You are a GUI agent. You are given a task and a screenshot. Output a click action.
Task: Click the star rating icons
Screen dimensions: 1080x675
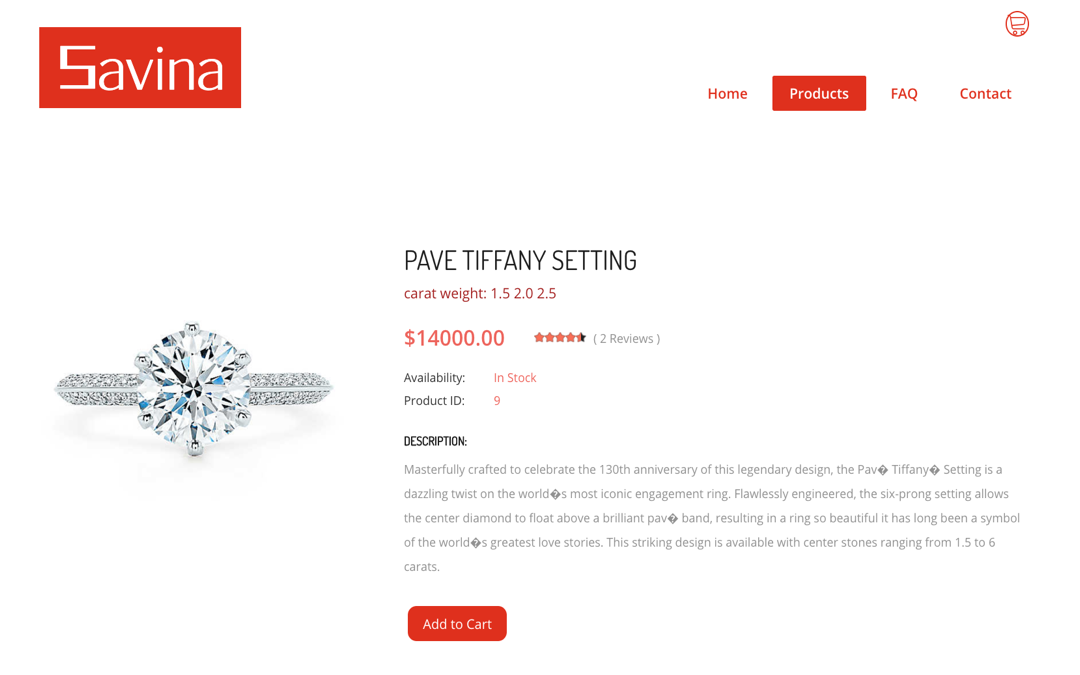560,338
